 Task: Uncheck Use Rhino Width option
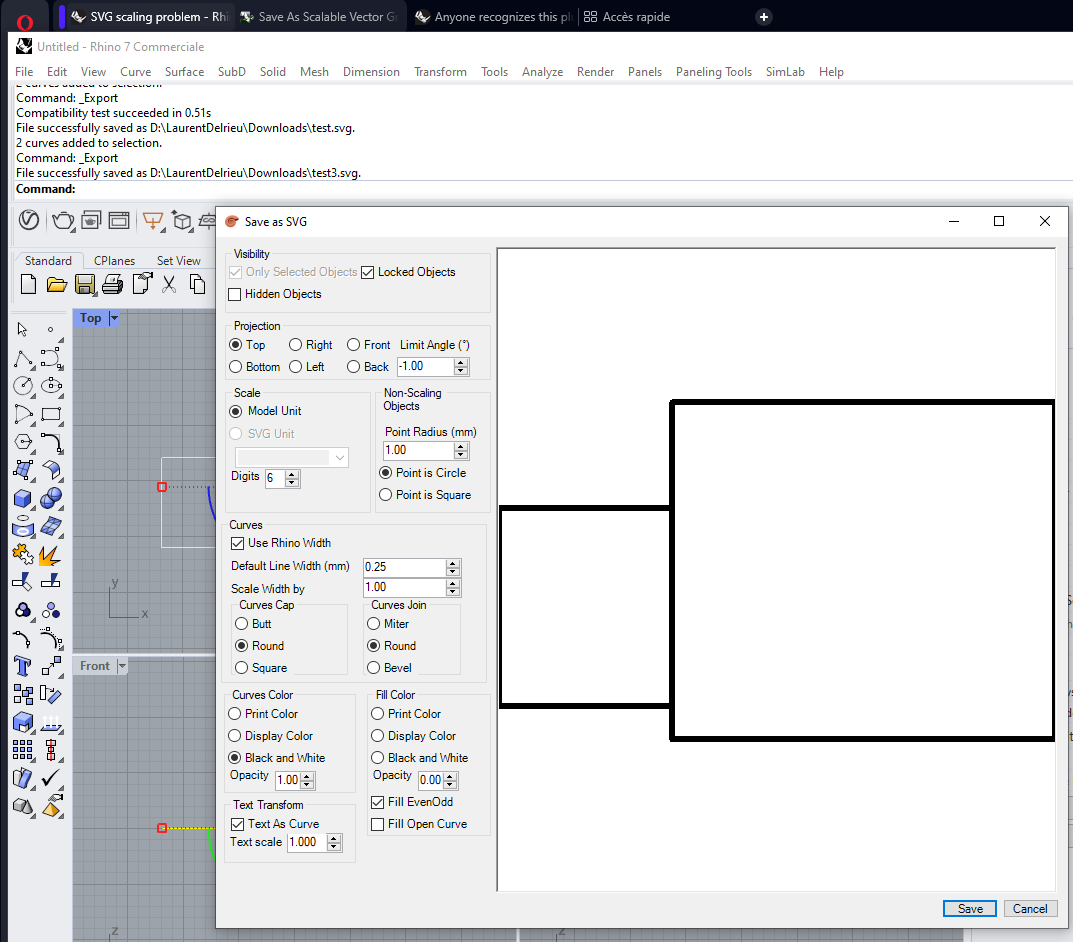[238, 543]
